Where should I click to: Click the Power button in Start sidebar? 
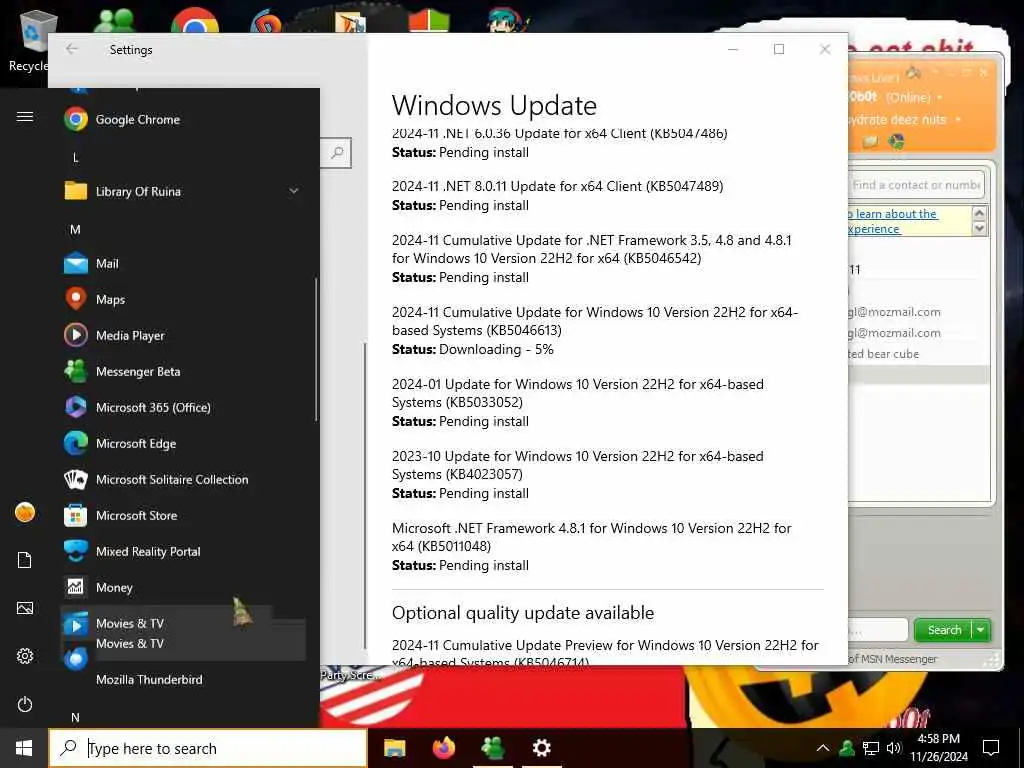pyautogui.click(x=25, y=704)
